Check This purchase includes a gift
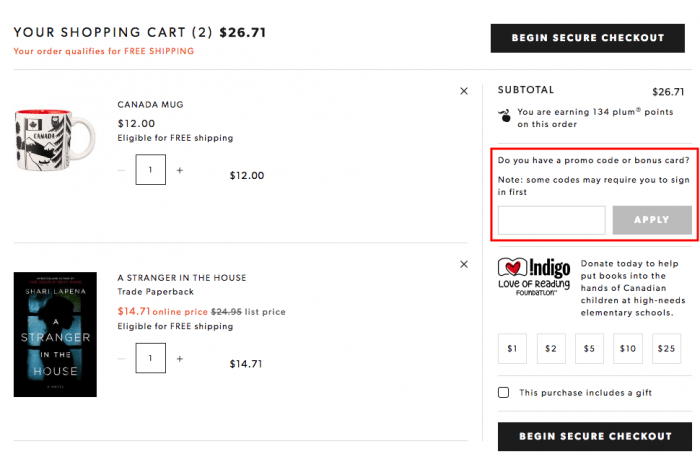 (503, 392)
